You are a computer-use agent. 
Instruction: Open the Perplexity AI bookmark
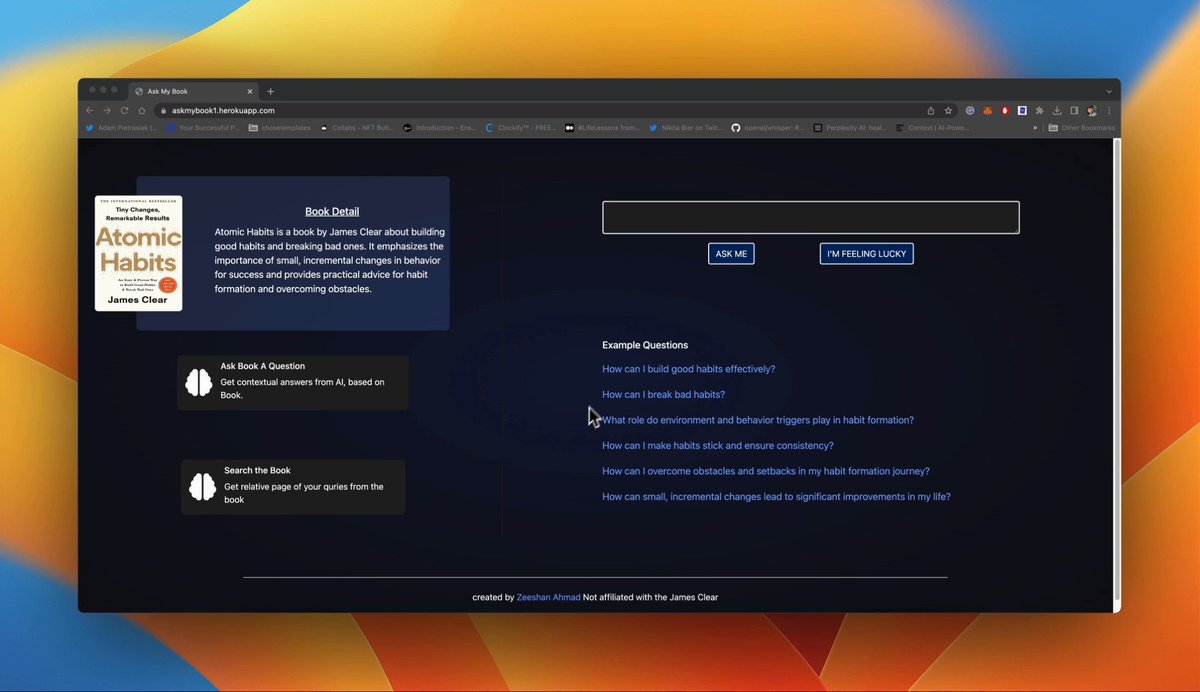(x=850, y=128)
